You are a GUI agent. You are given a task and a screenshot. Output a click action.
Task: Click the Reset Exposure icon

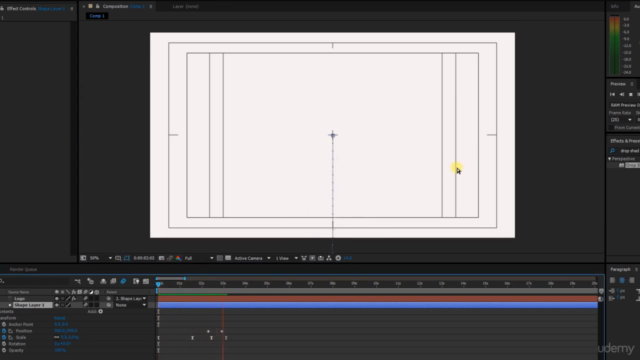(x=338, y=258)
